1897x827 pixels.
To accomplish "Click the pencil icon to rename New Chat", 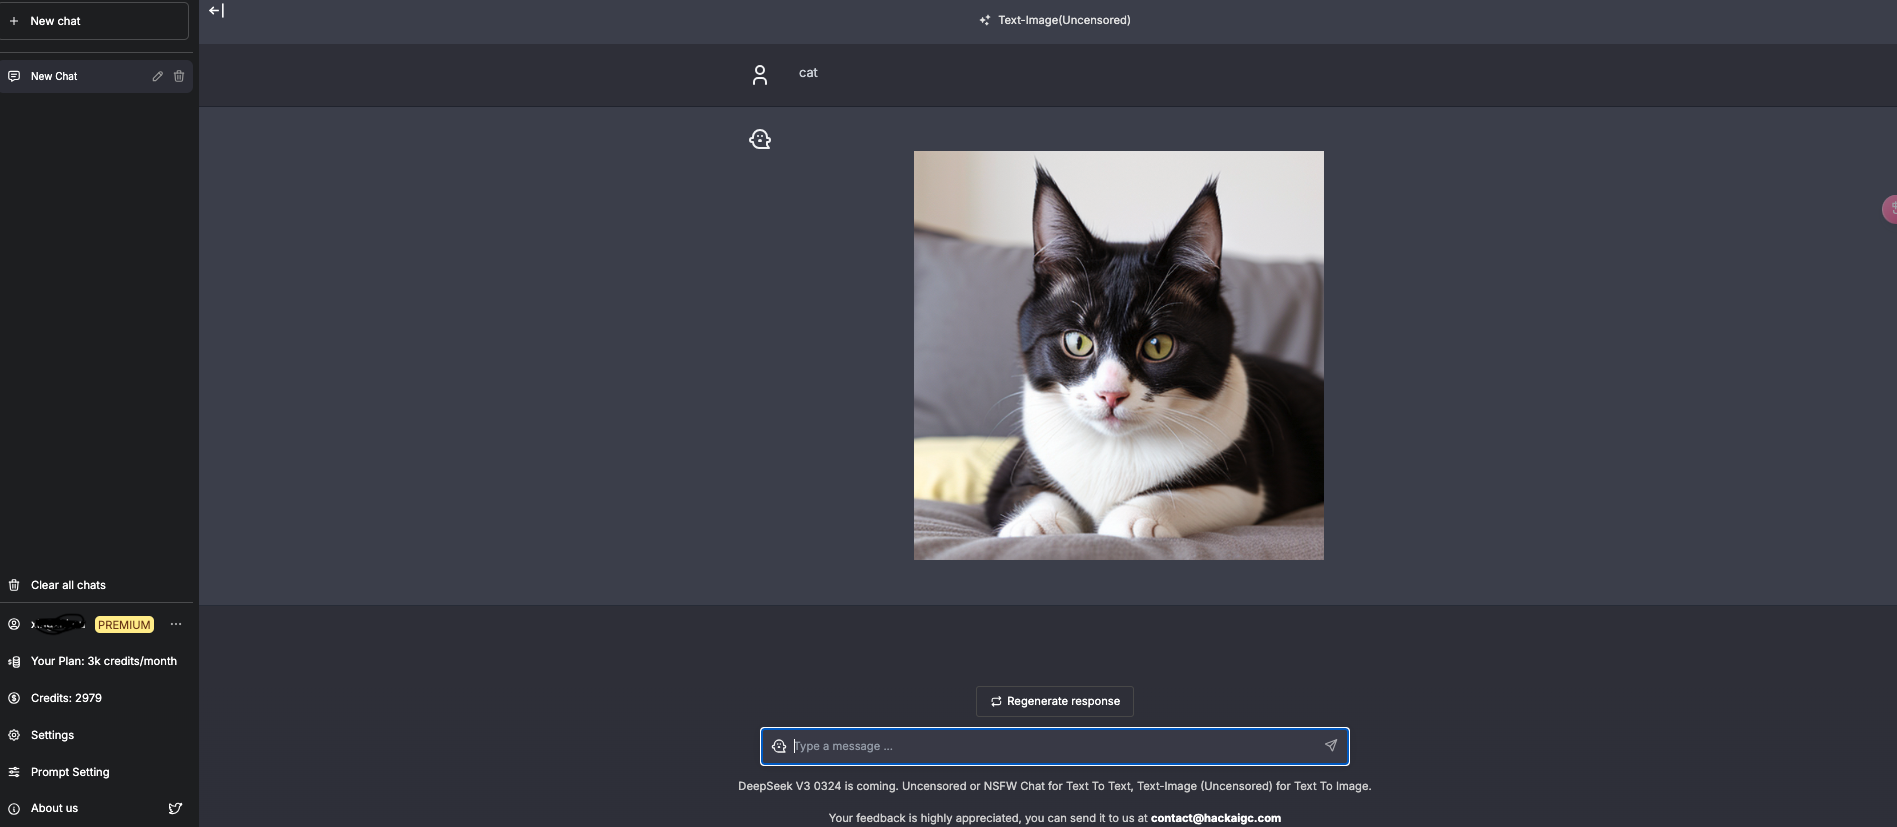I will click(157, 76).
